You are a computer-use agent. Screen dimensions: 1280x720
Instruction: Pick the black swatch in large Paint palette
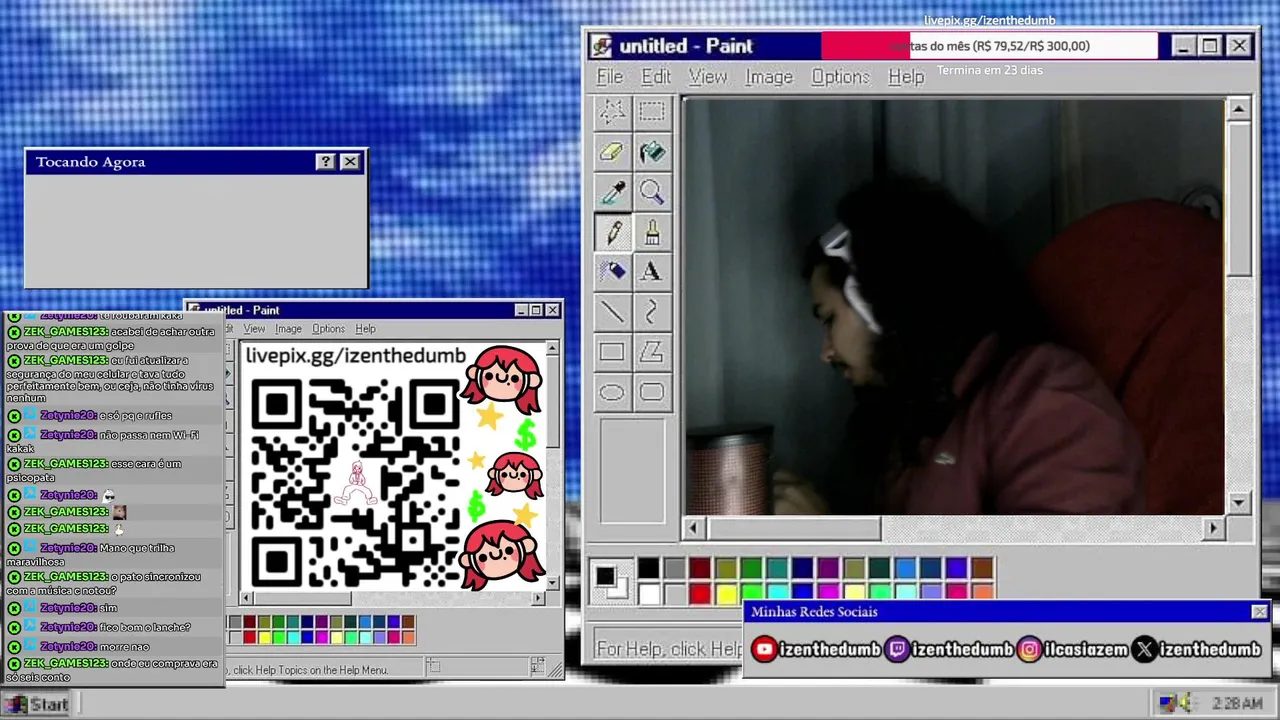649,569
